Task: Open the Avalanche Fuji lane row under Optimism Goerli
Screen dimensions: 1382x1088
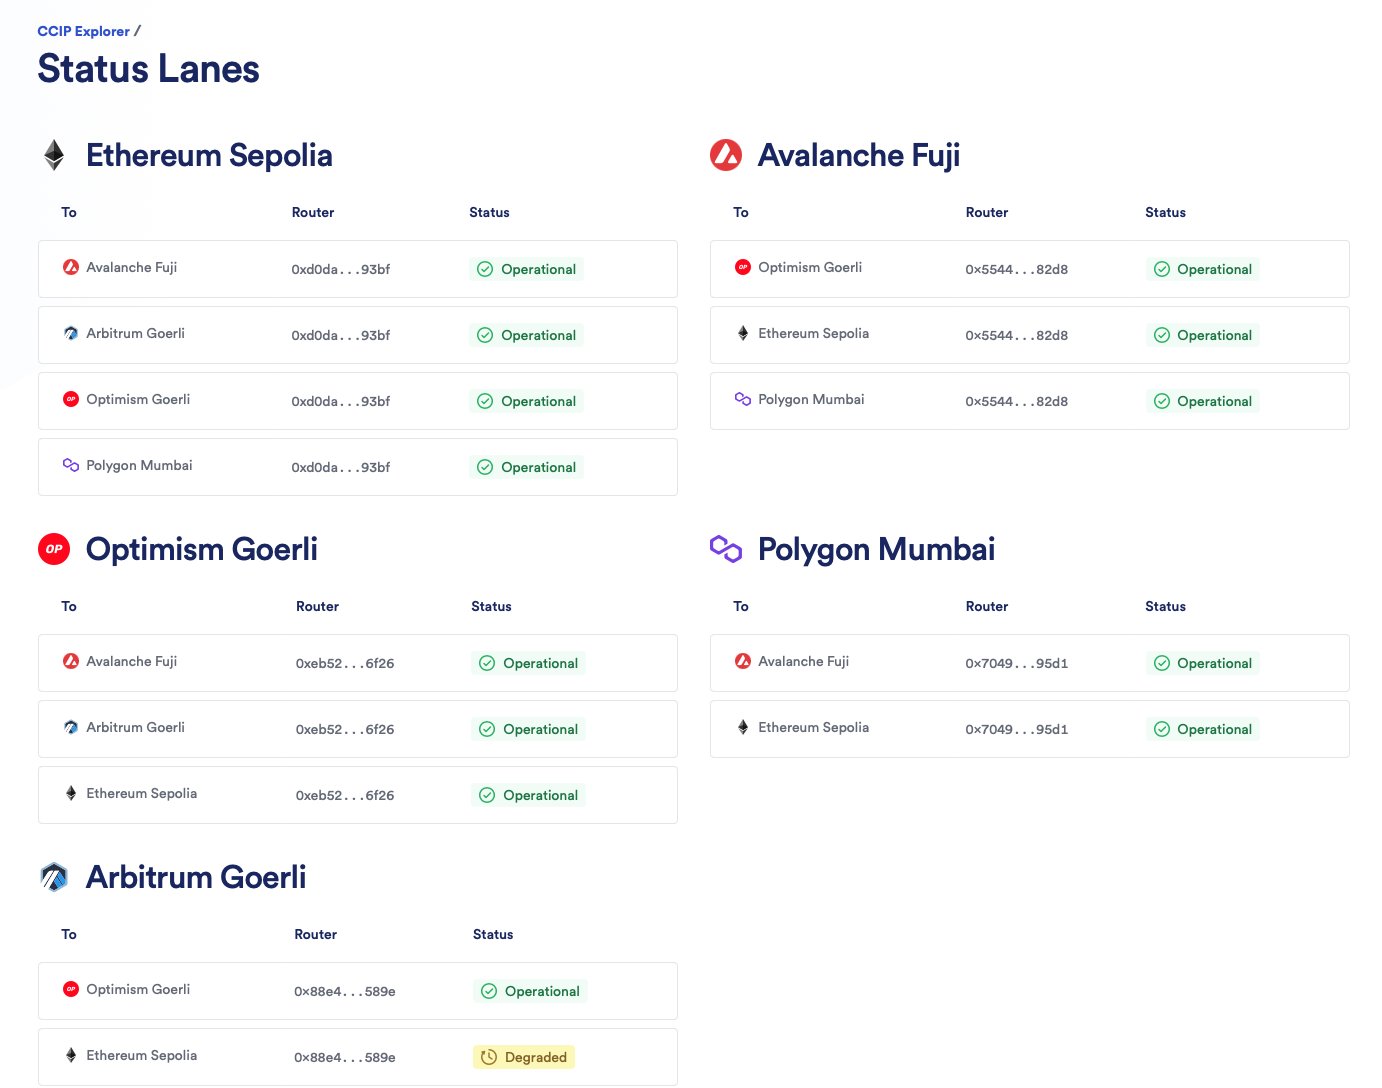Action: [357, 662]
